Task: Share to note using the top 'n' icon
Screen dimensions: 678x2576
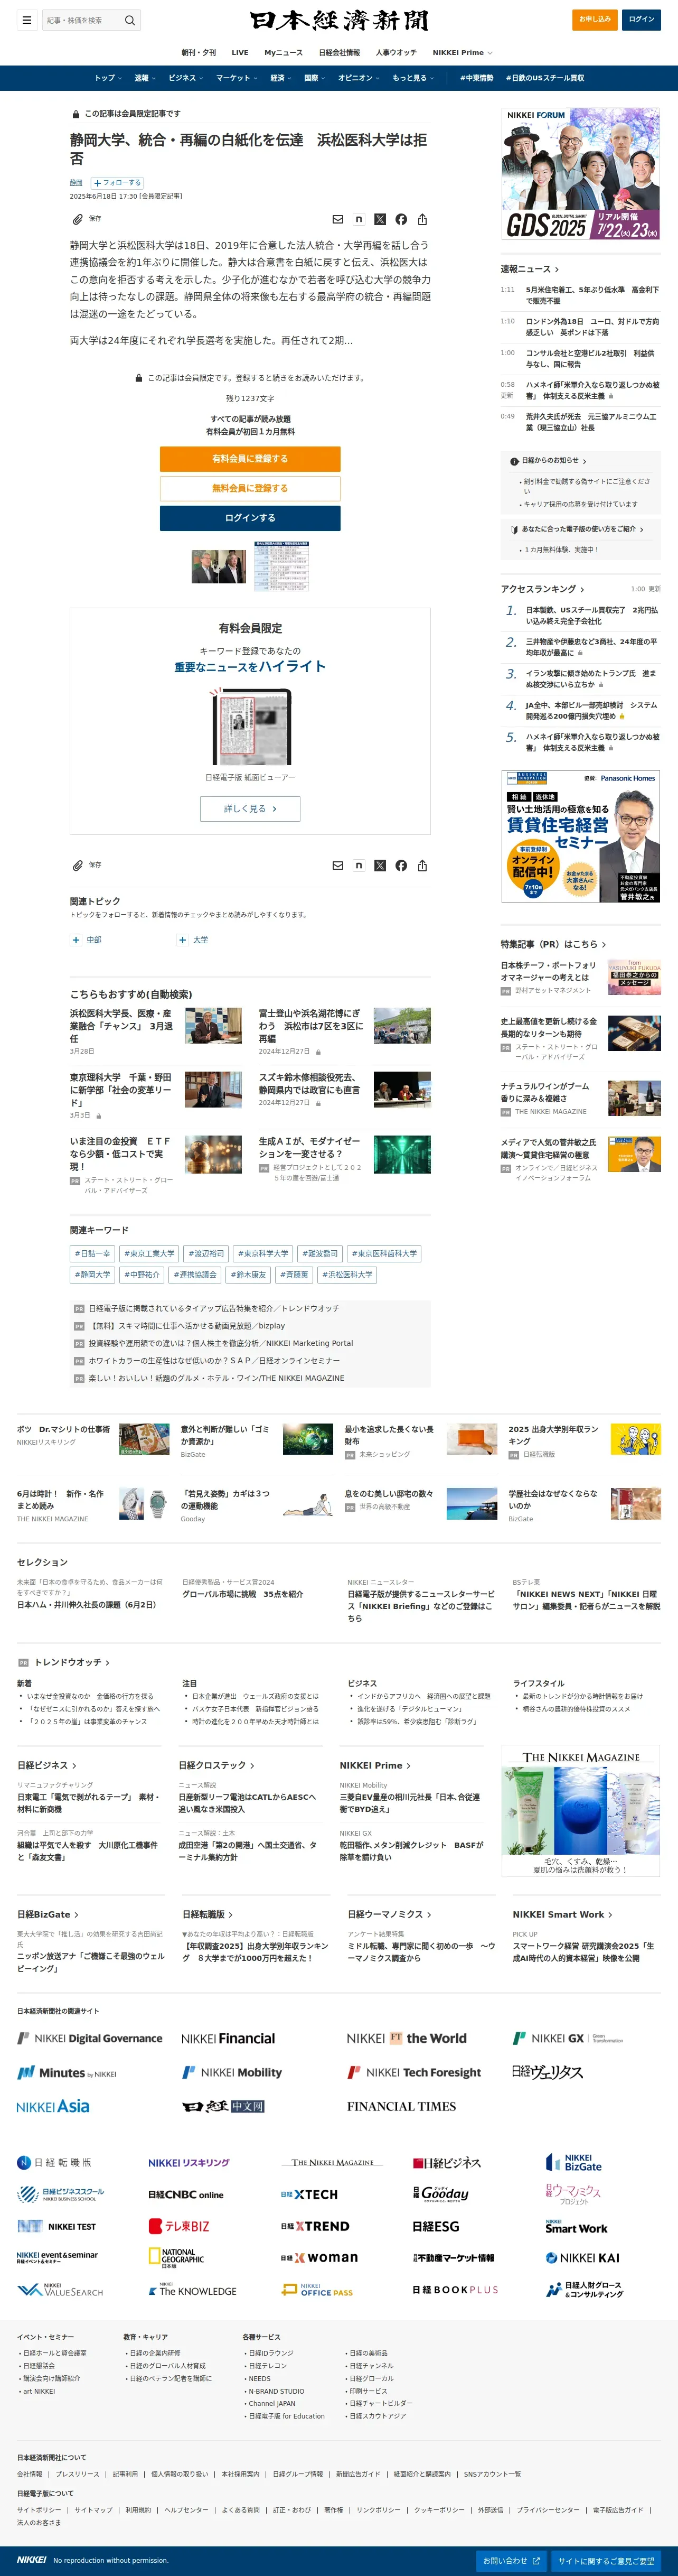Action: point(359,219)
